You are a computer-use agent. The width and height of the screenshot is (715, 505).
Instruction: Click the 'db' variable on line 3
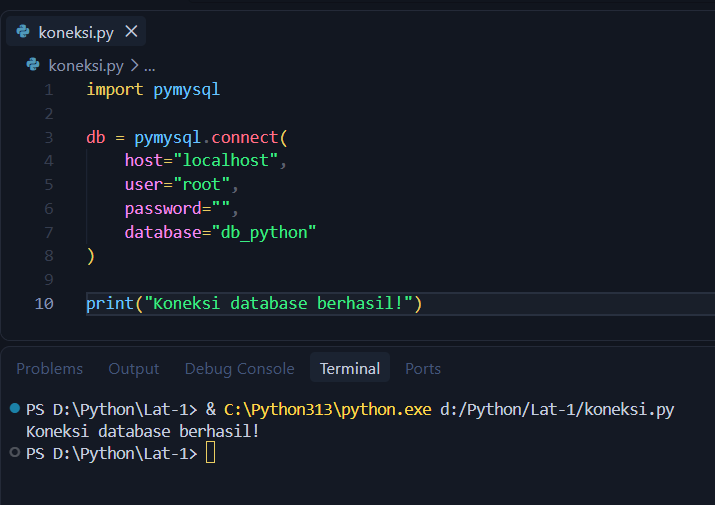(x=96, y=137)
